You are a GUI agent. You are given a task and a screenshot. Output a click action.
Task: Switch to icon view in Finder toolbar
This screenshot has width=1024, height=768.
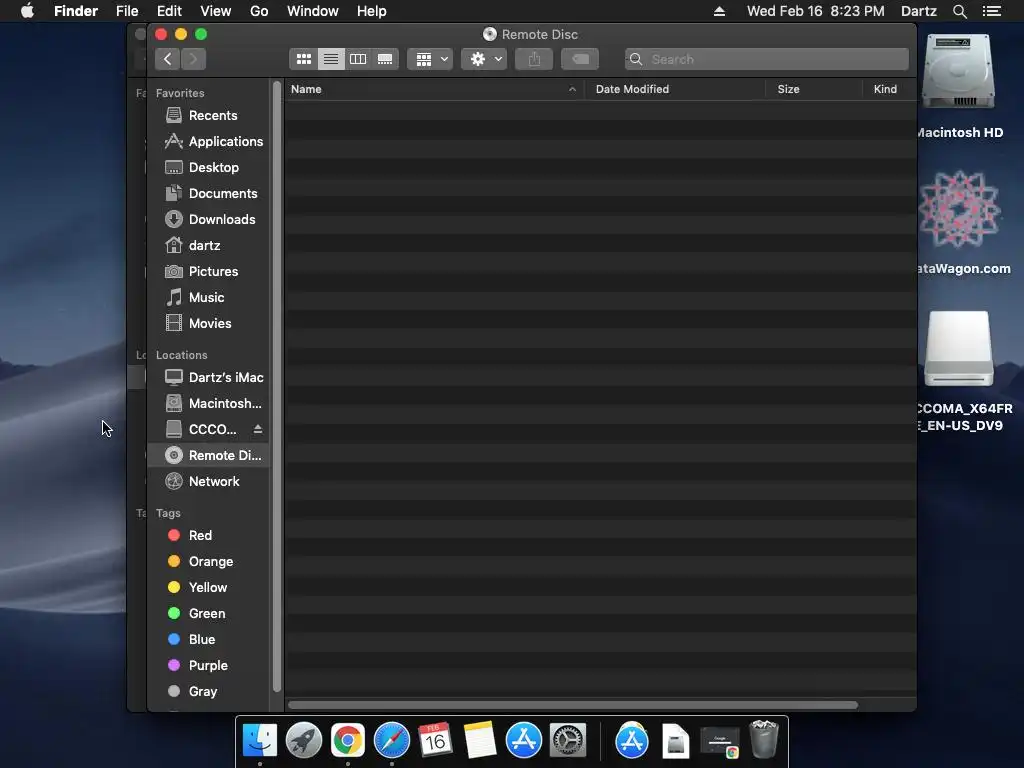click(304, 59)
